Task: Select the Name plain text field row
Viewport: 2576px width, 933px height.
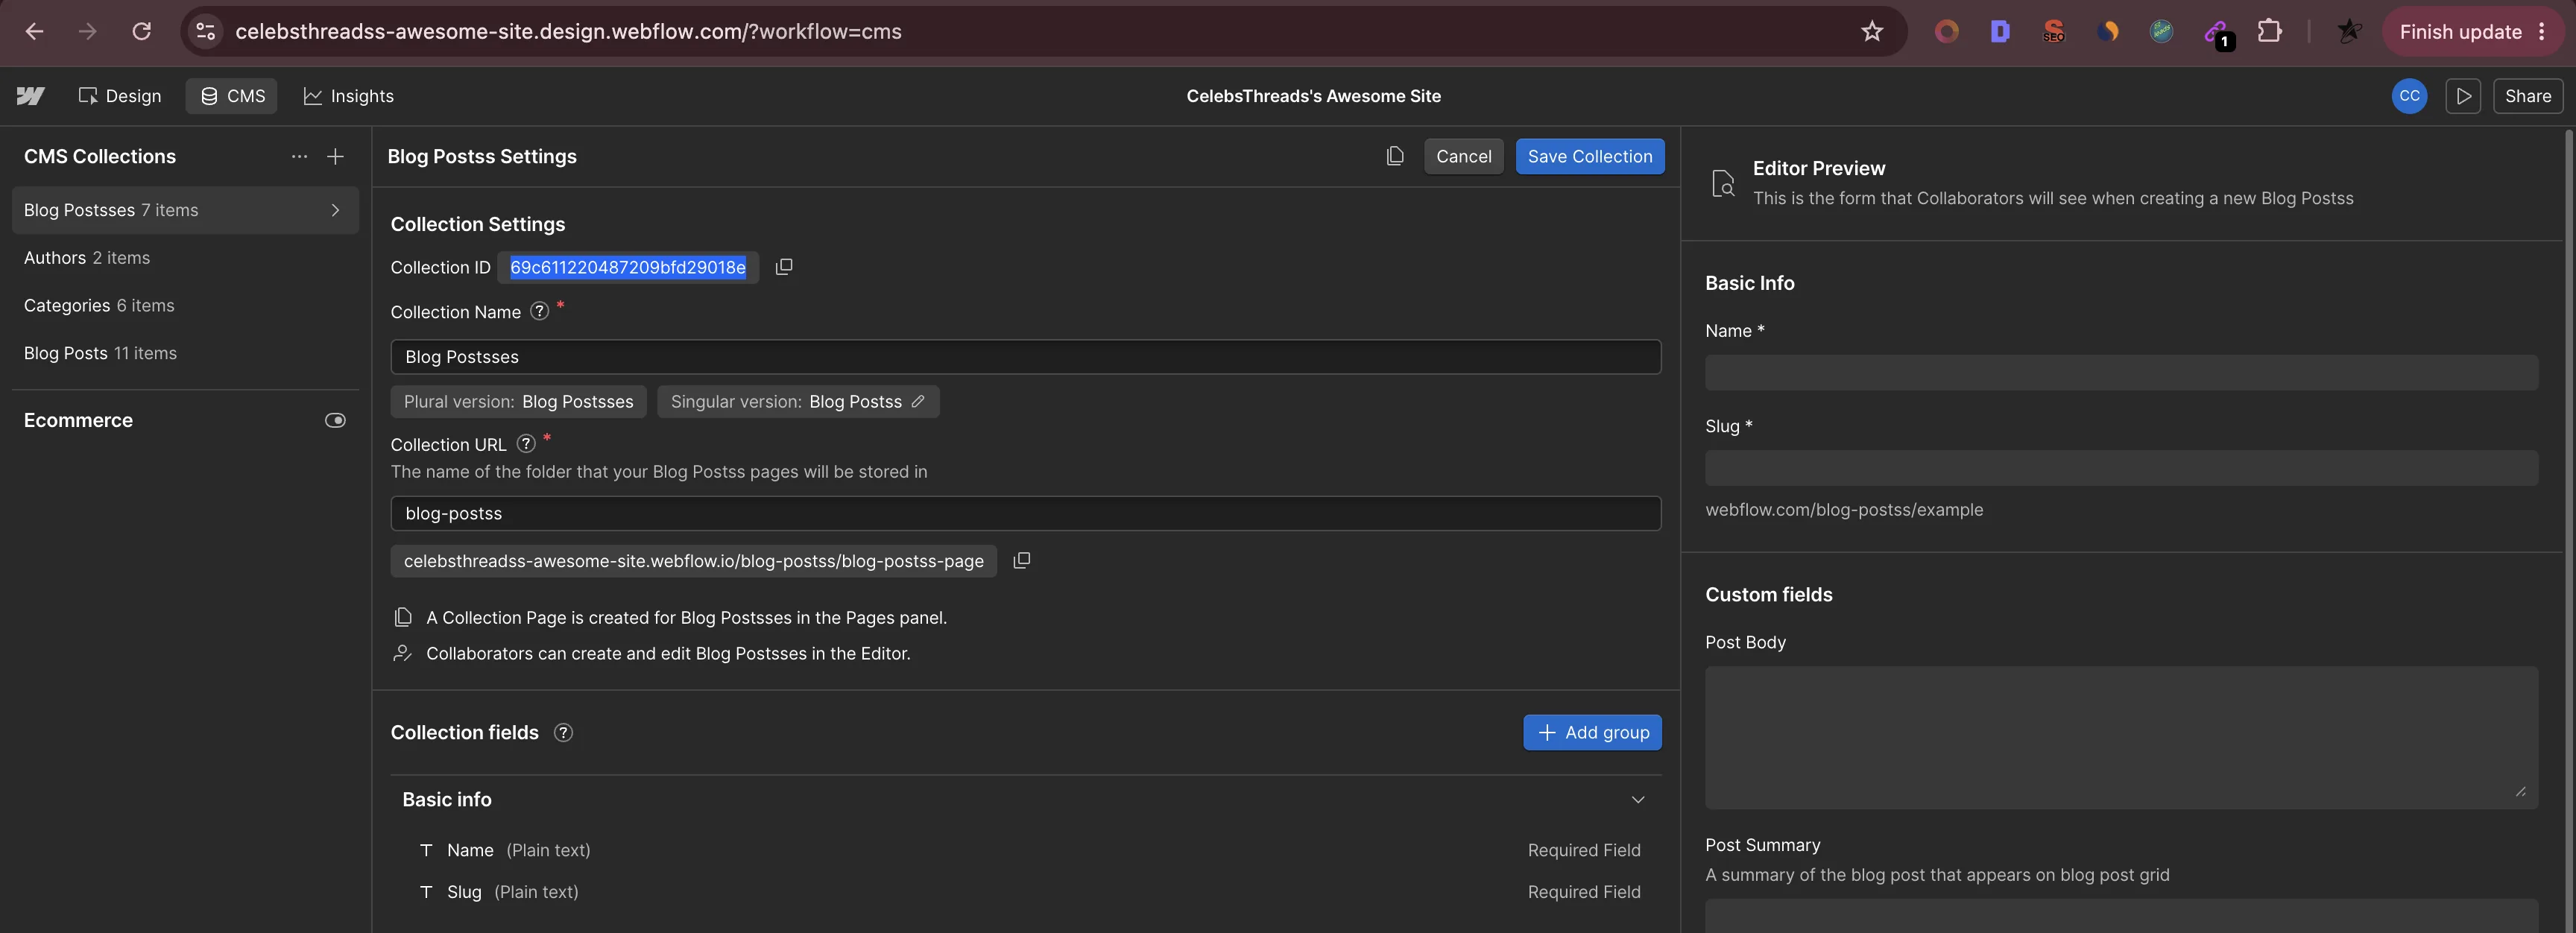Action: pyautogui.click(x=1026, y=850)
